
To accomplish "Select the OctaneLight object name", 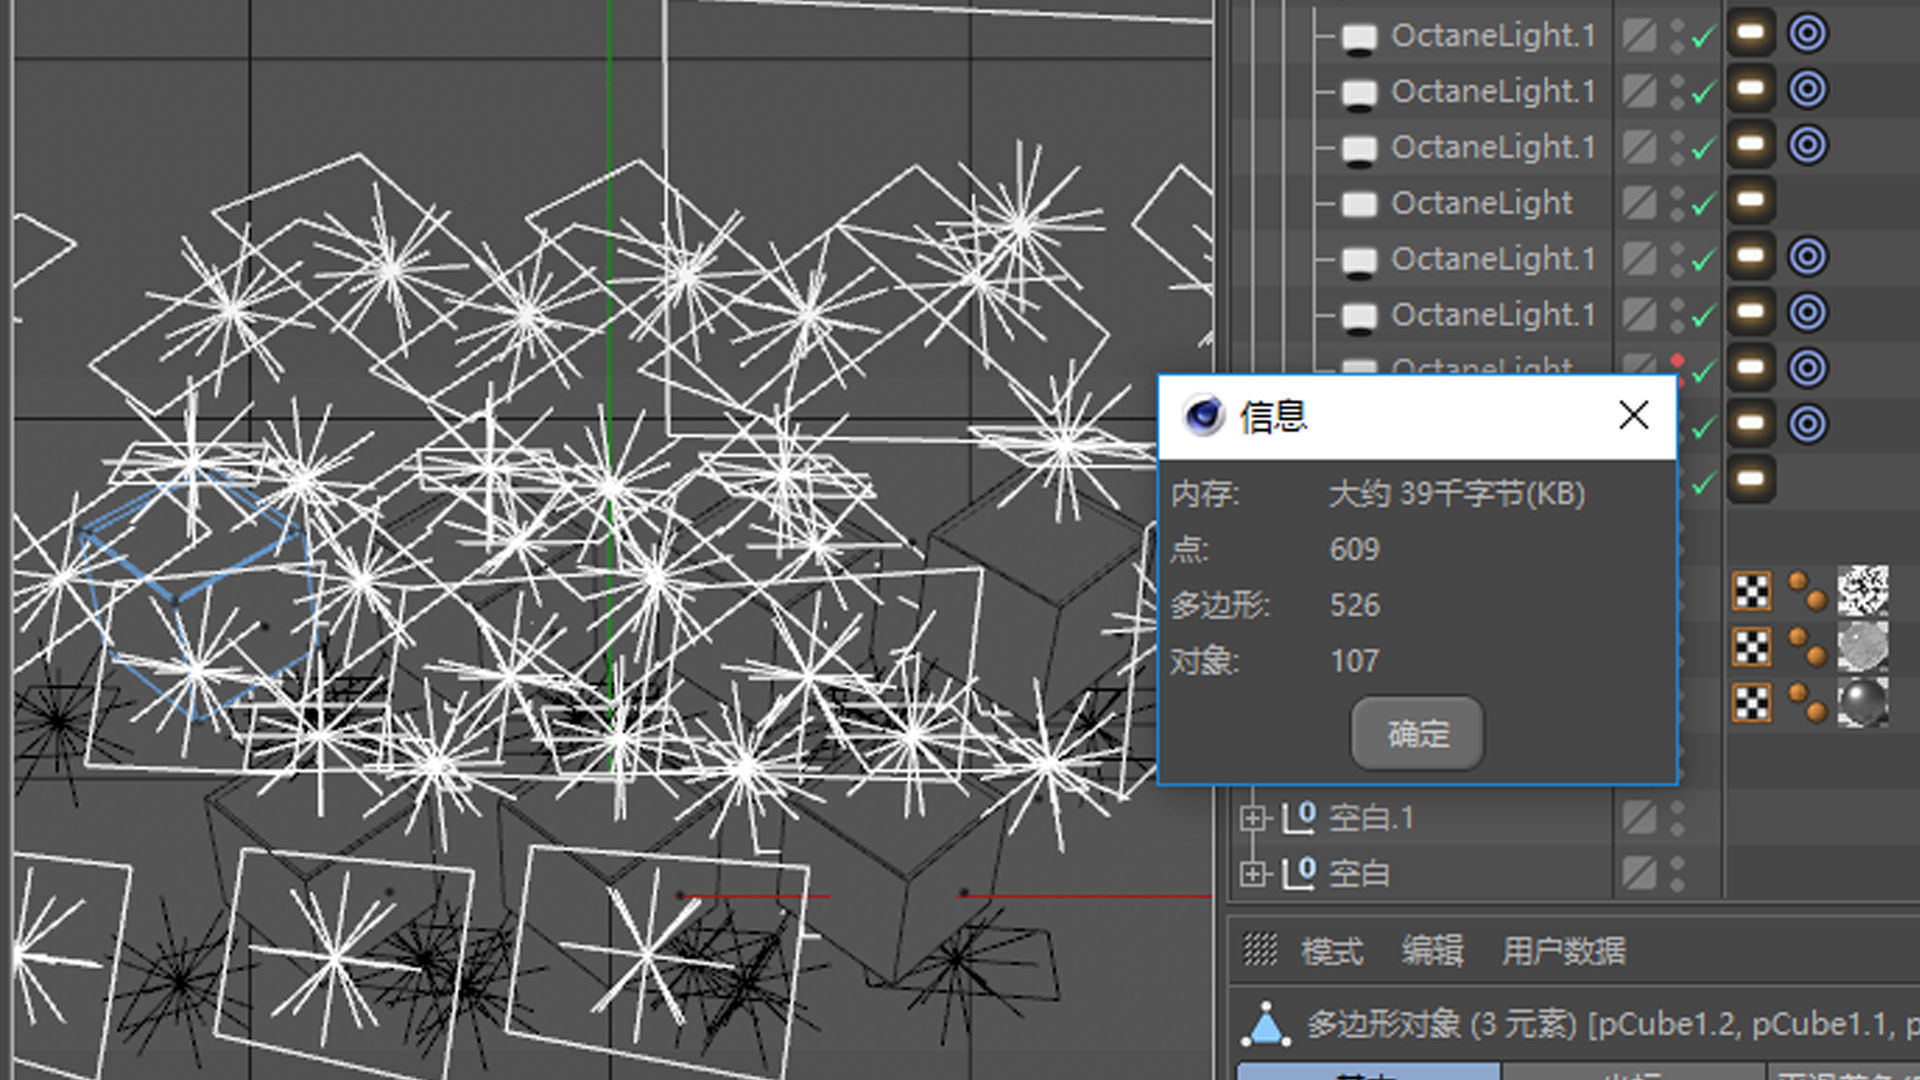I will (x=1481, y=203).
